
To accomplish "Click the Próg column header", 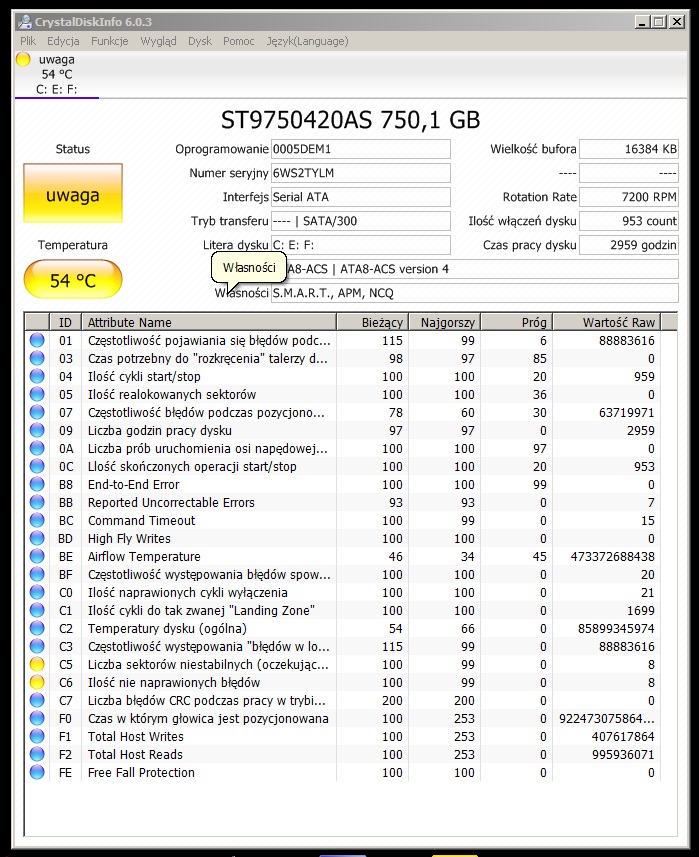I will pyautogui.click(x=517, y=322).
